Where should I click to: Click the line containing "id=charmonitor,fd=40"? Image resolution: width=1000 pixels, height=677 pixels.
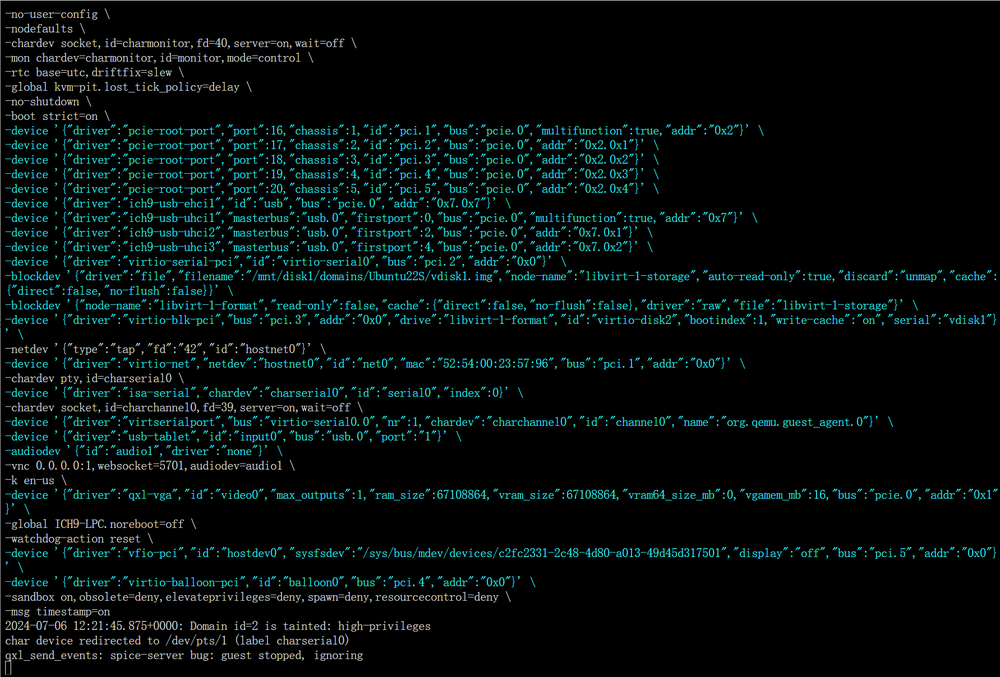point(181,43)
